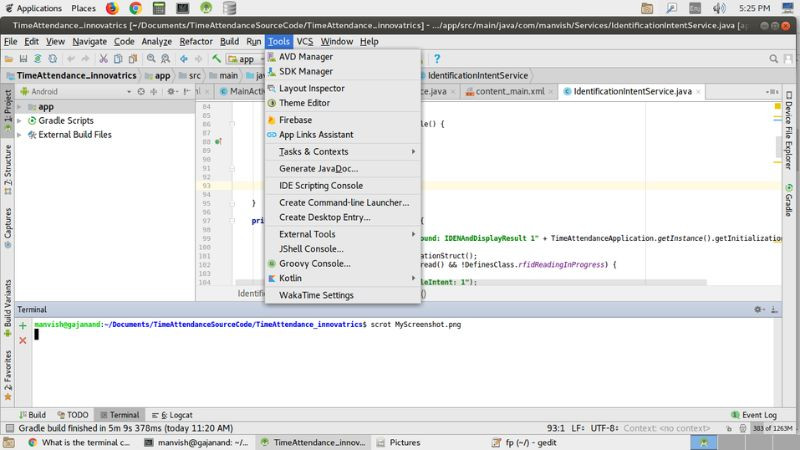Click the Terminal panel settings gear
The height and width of the screenshot is (450, 800).
coord(758,309)
